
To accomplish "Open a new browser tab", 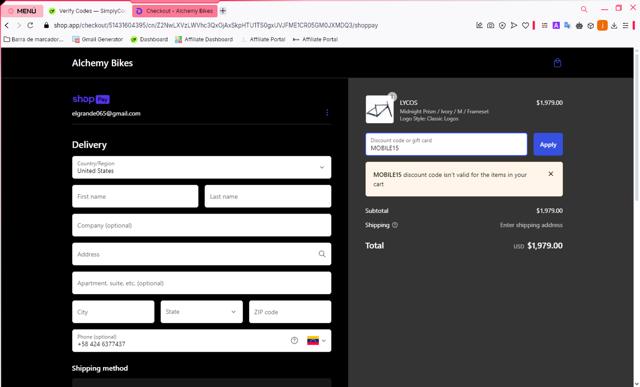I will tap(223, 11).
